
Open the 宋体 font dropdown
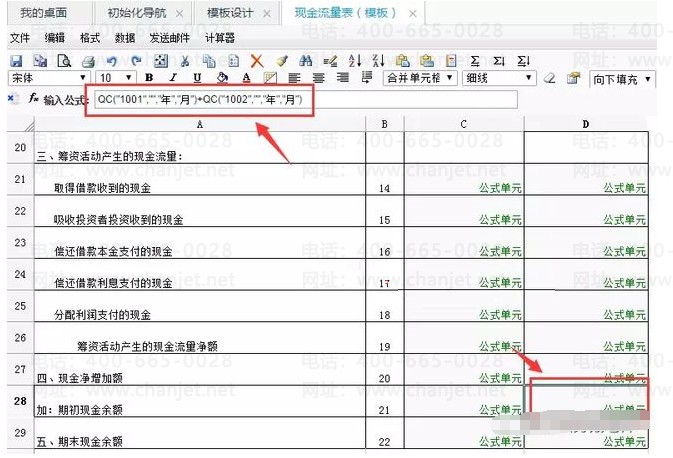click(x=49, y=78)
